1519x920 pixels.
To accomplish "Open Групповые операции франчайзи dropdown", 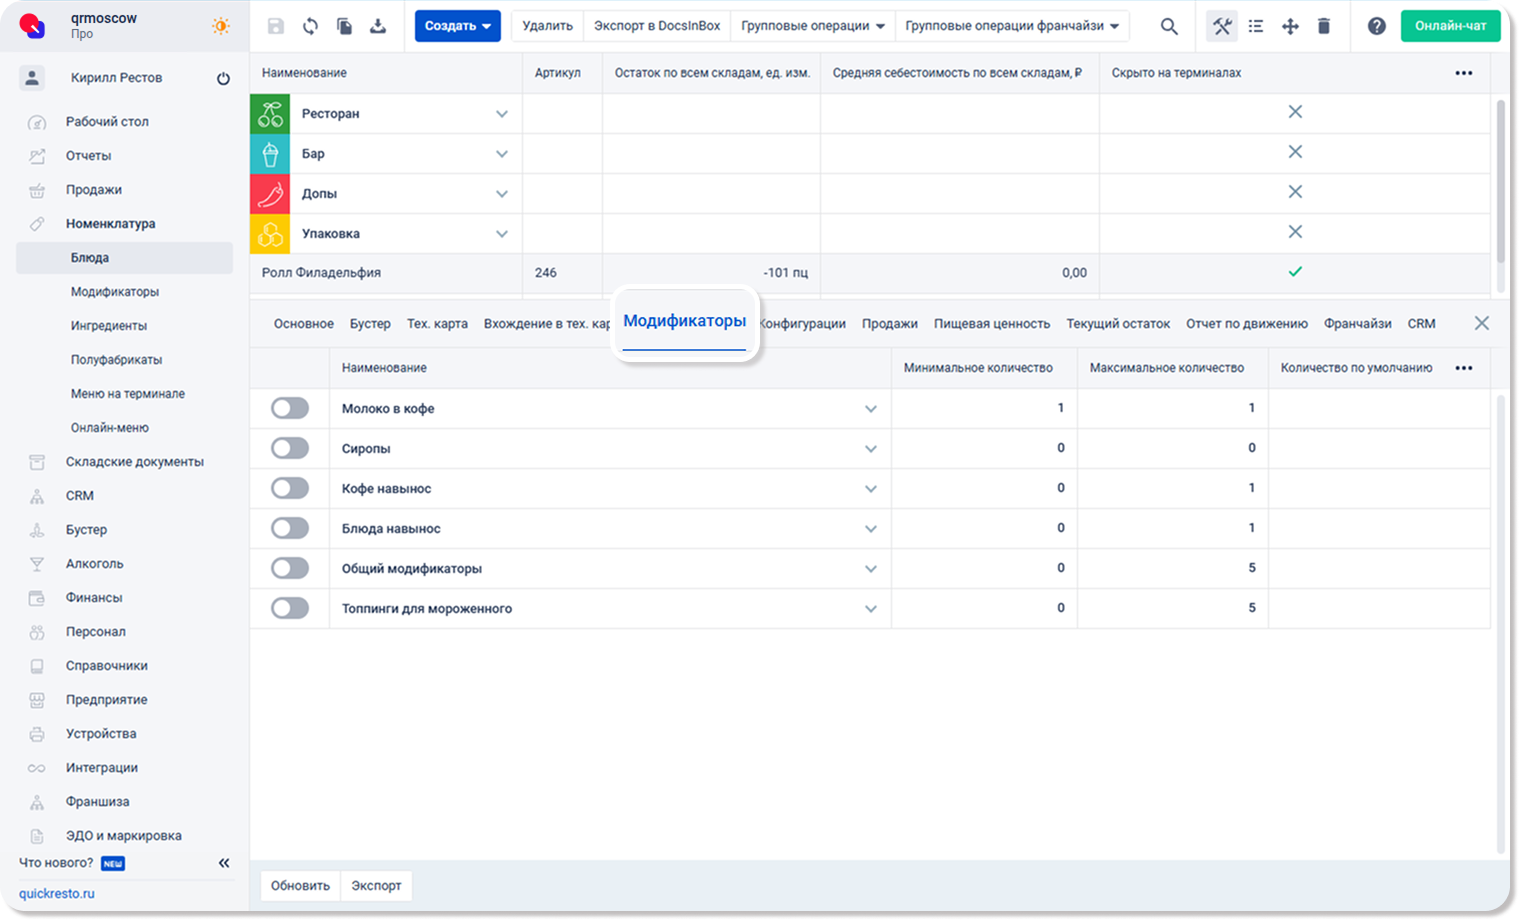I will pyautogui.click(x=1012, y=26).
